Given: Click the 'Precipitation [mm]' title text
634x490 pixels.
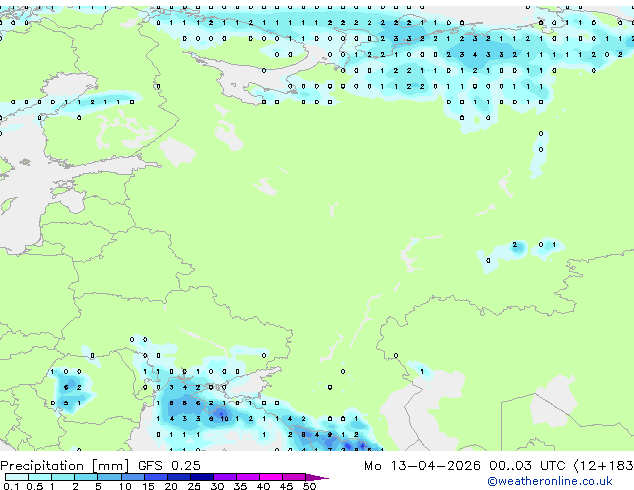Looking at the screenshot, I should click(65, 466).
